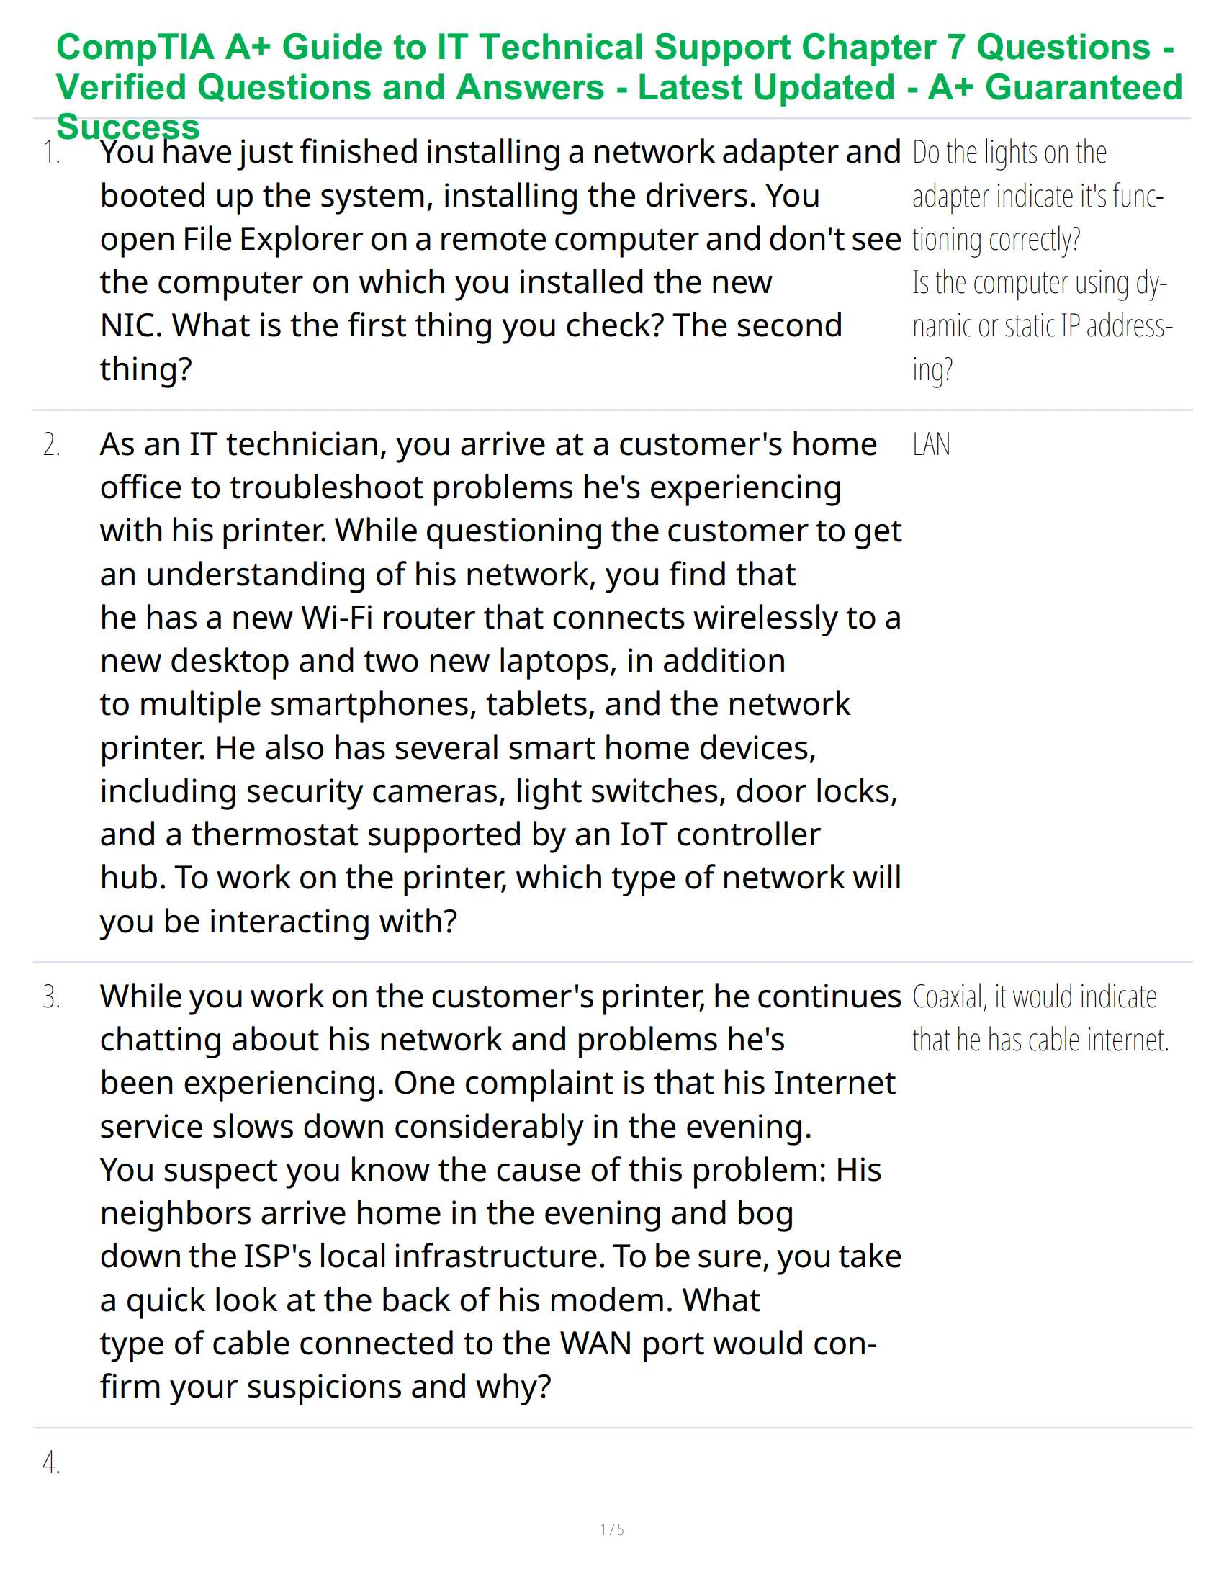
Task: Click question number 1 marker
Action: [51, 153]
